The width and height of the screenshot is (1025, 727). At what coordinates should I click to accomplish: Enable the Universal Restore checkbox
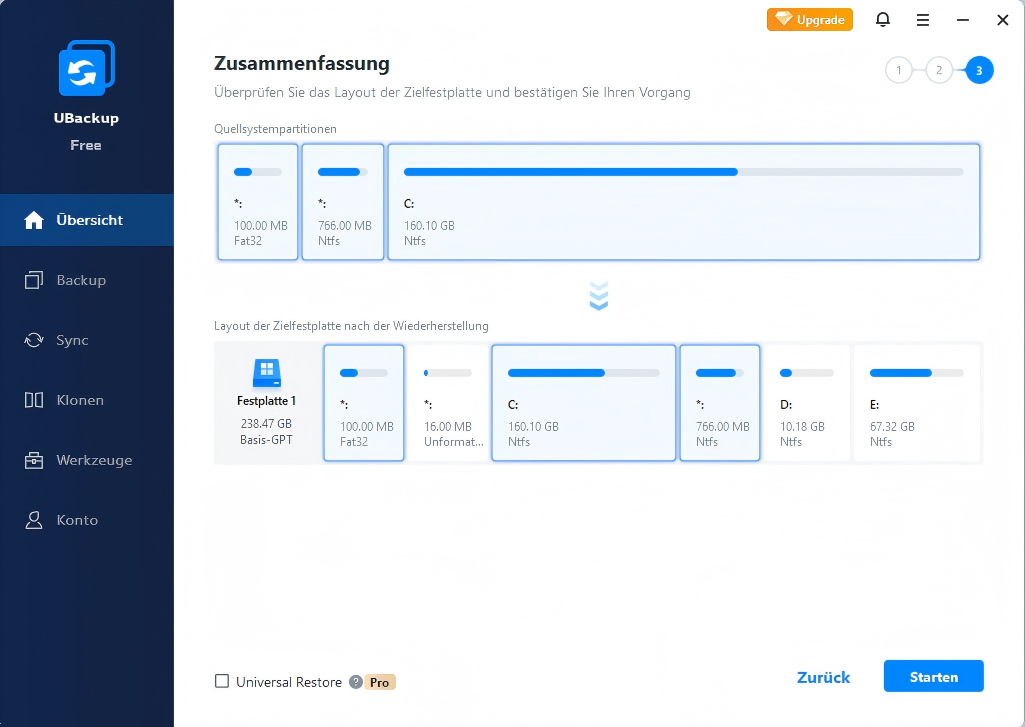click(222, 682)
